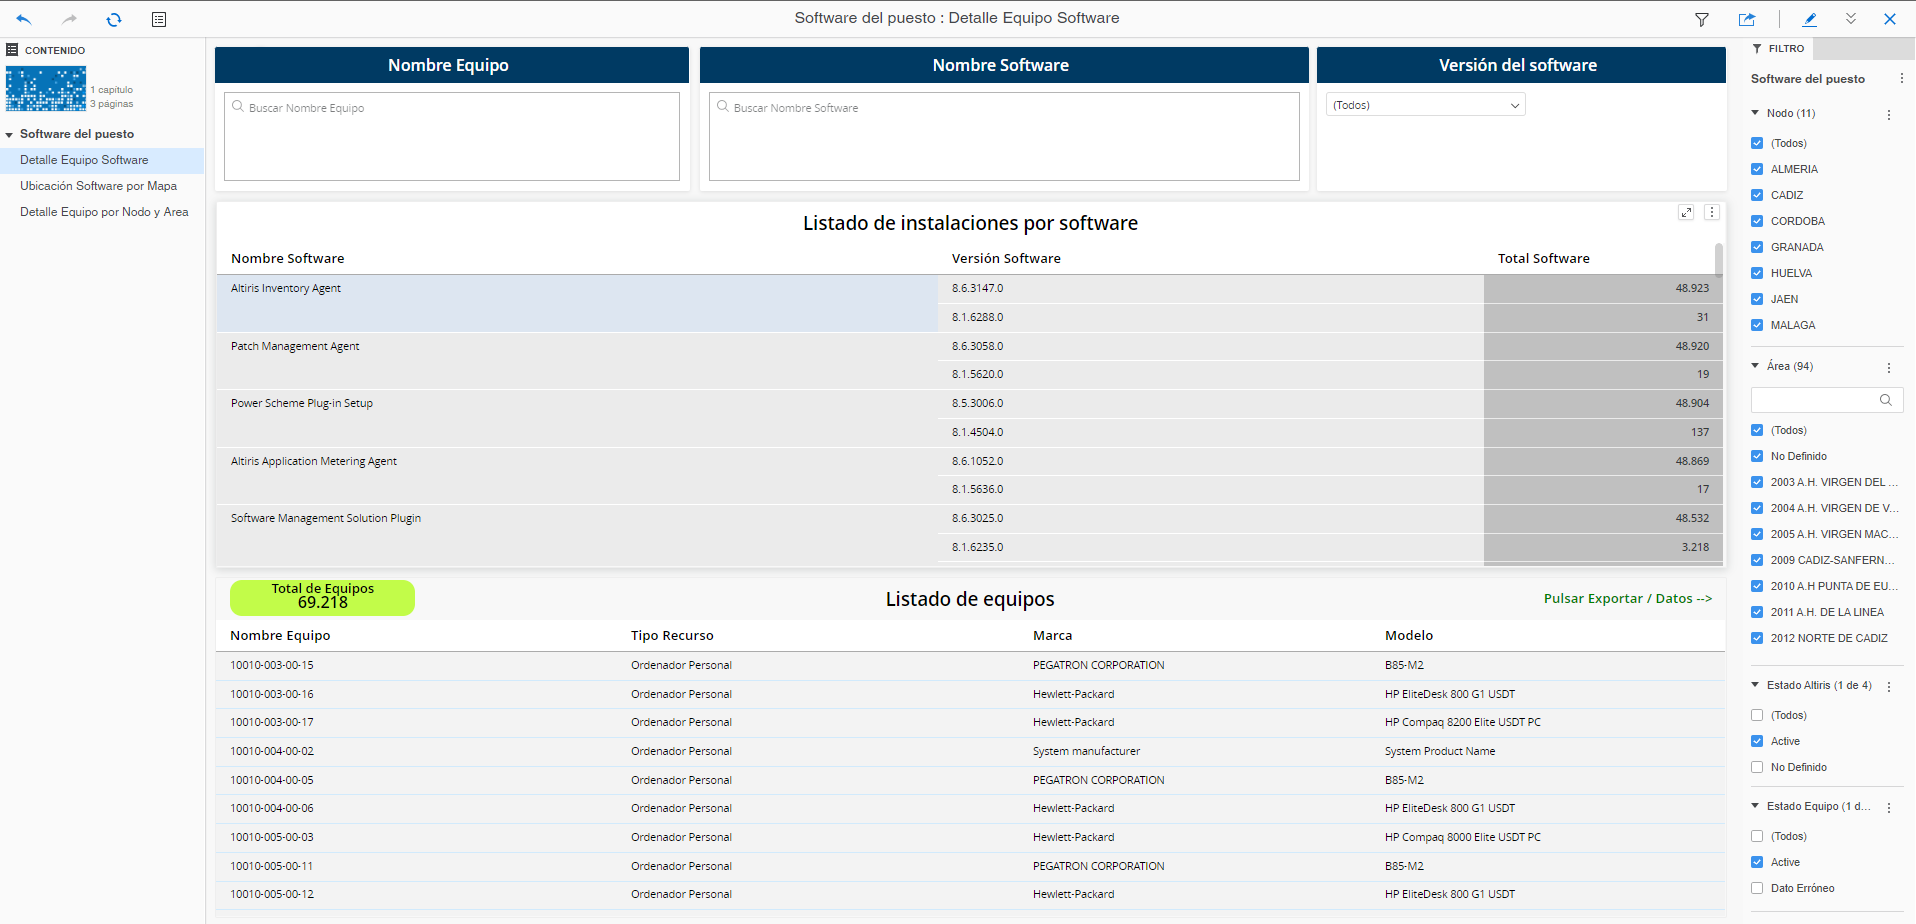Screen dimensions: 1916x924
Task: Check No Definido under Estado Altiris
Action: point(1757,767)
